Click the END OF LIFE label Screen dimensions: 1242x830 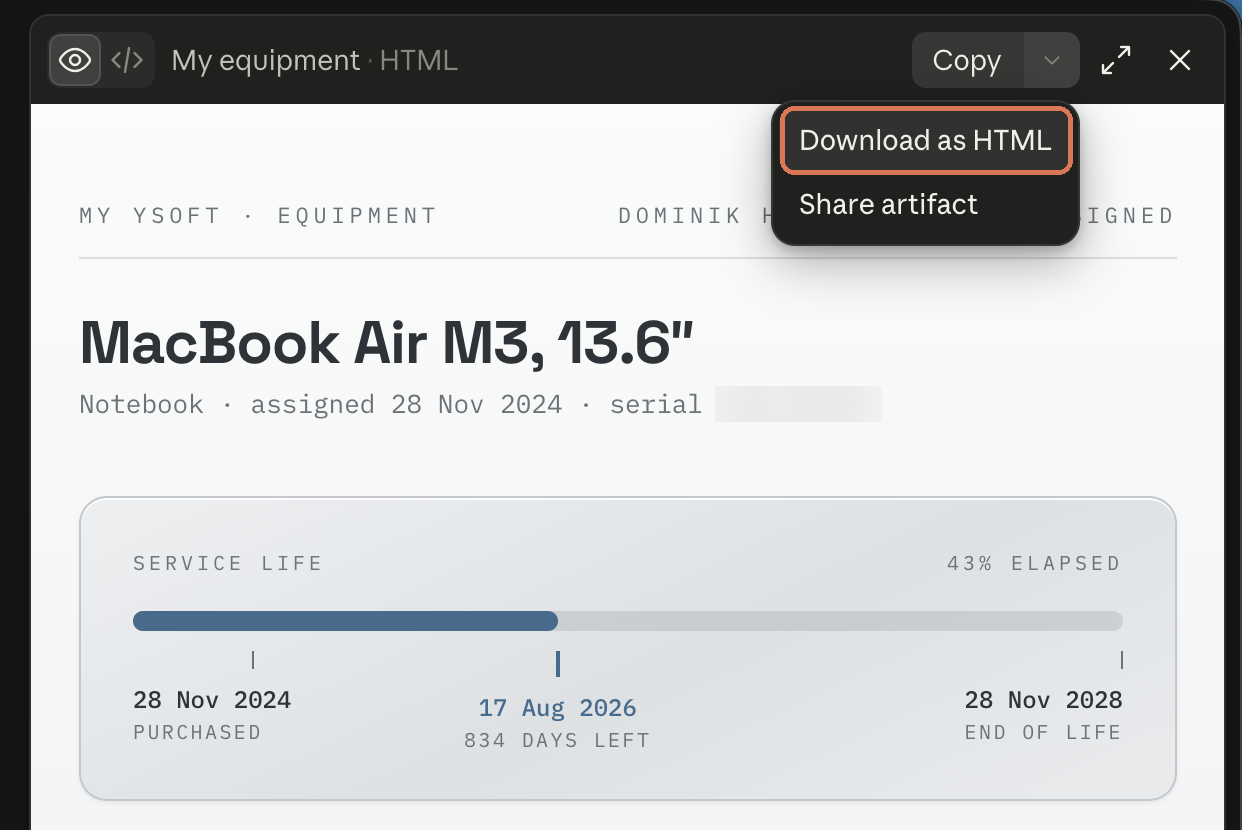tap(1043, 732)
